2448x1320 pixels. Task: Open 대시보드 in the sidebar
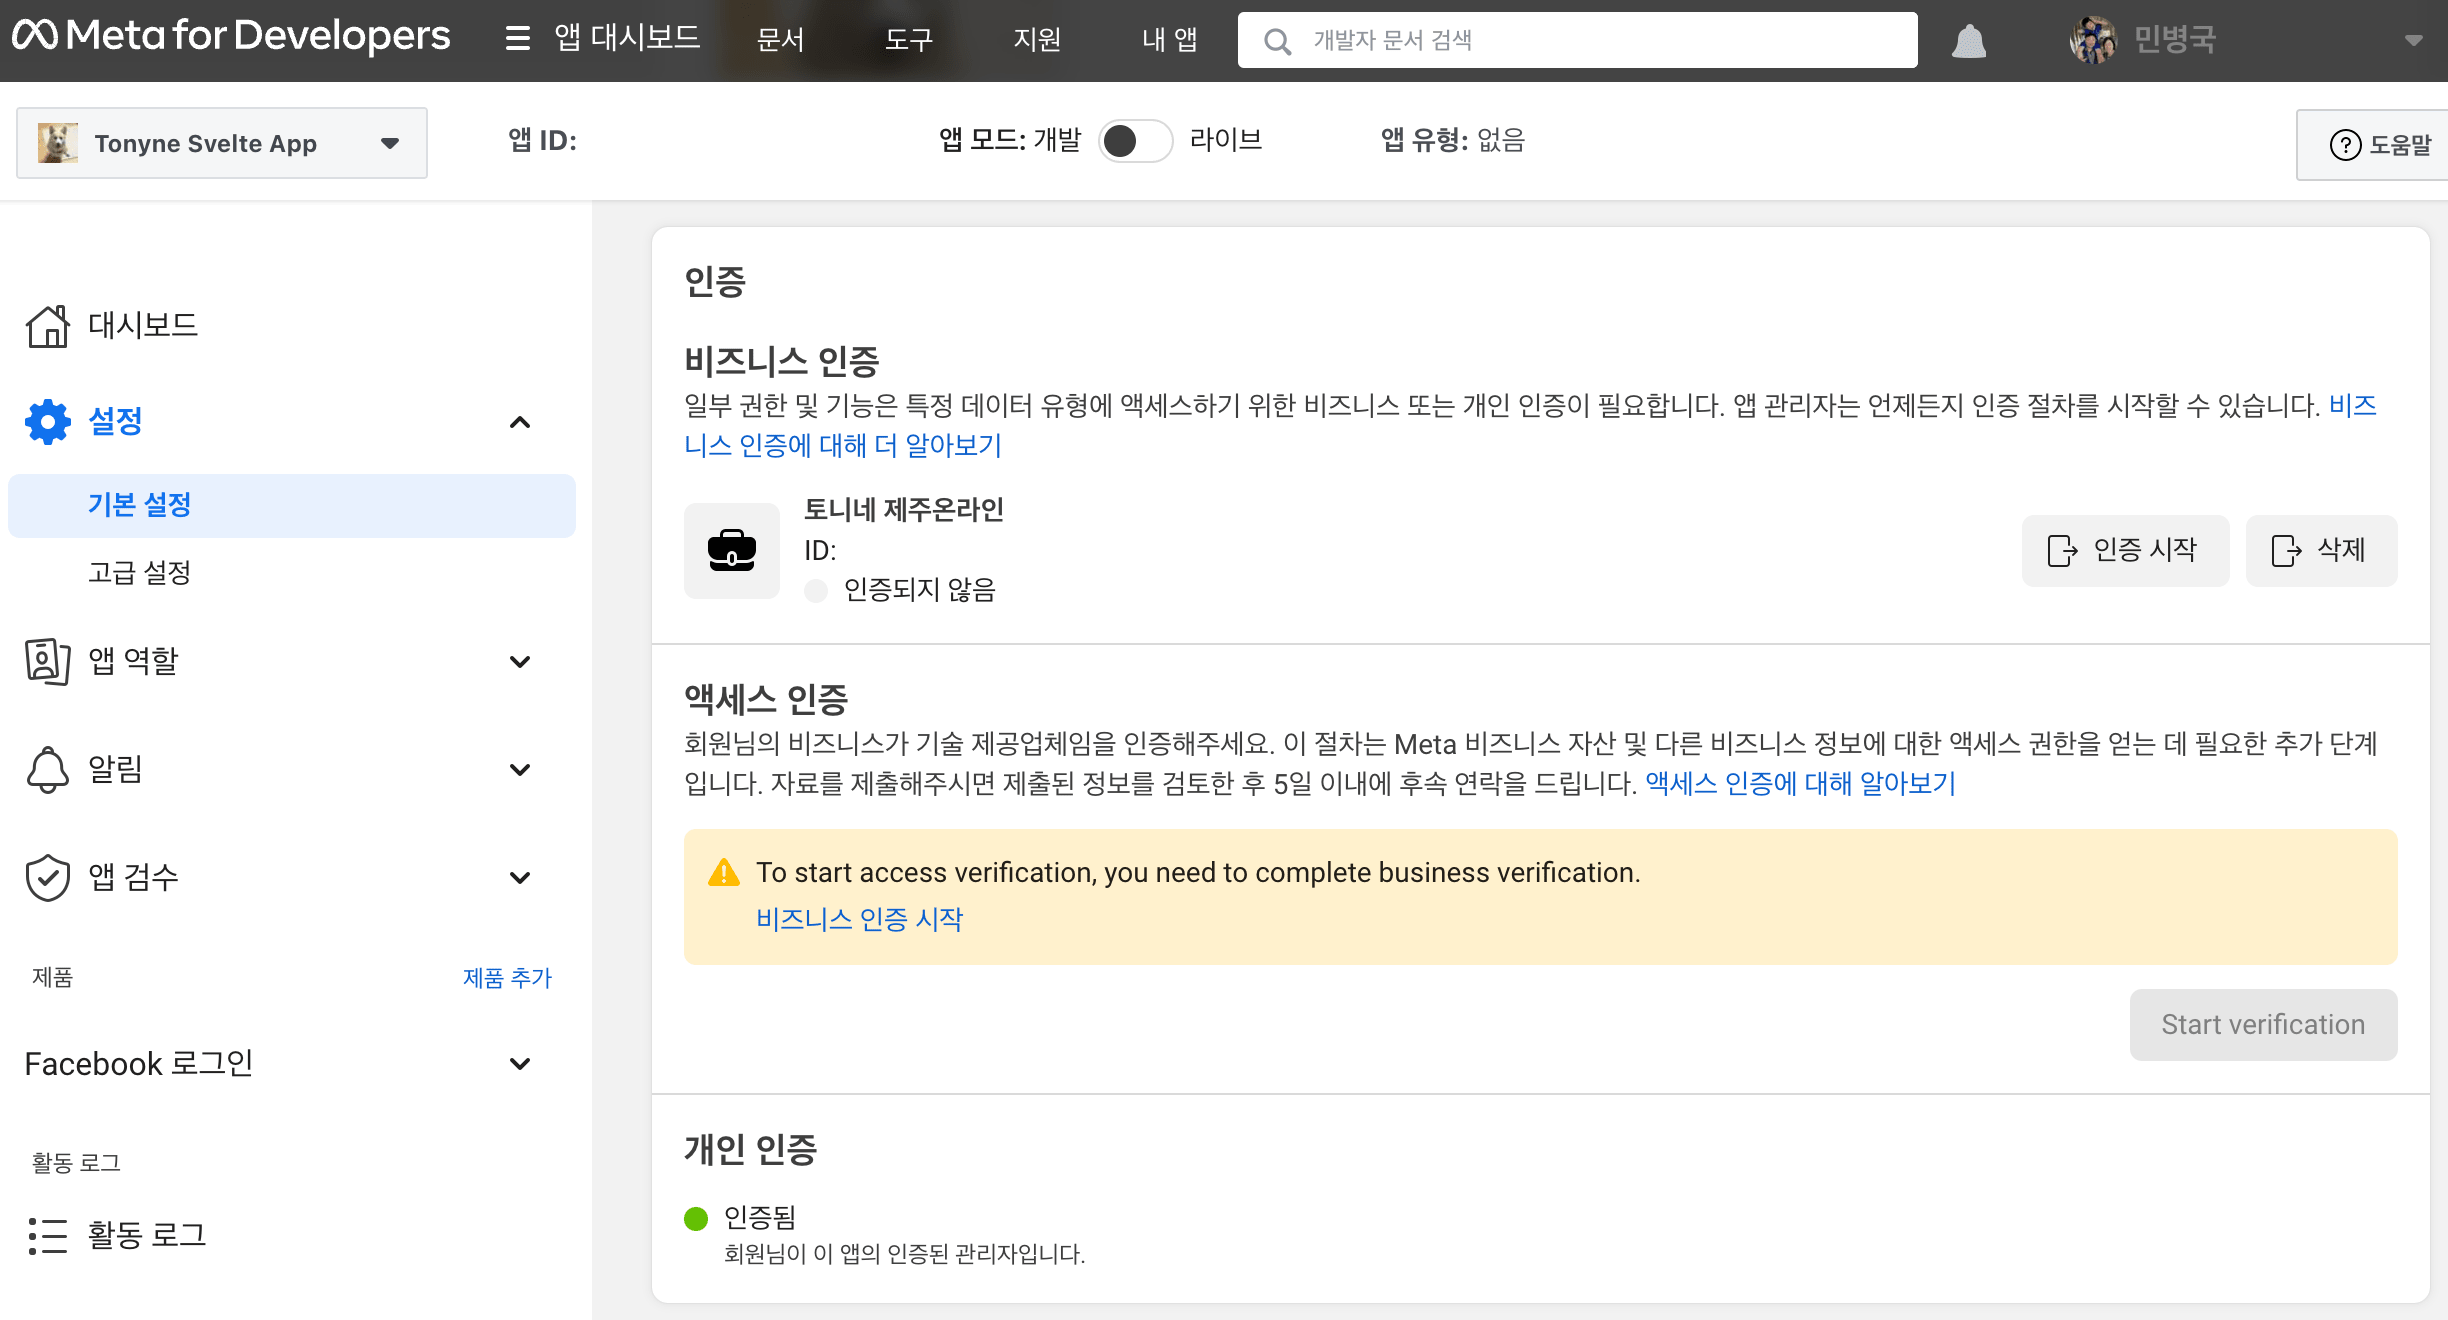click(143, 325)
